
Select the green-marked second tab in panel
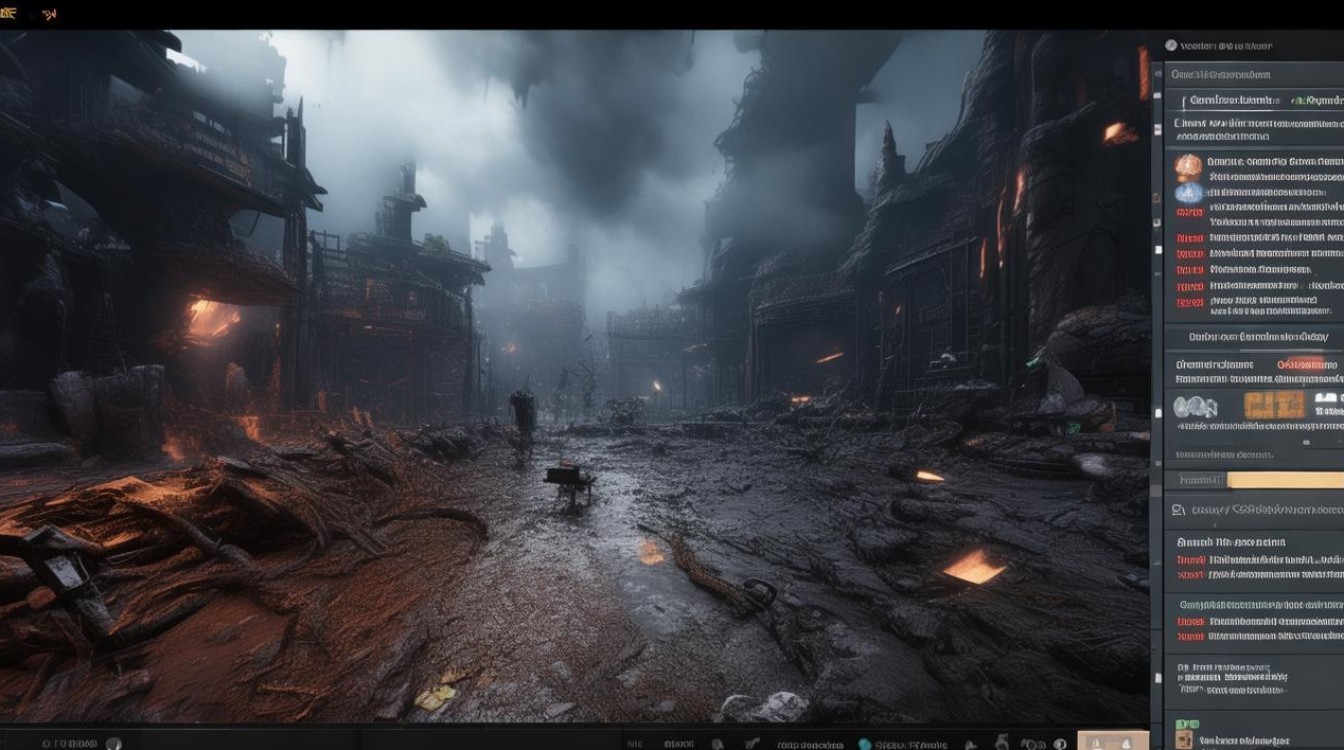click(1315, 101)
